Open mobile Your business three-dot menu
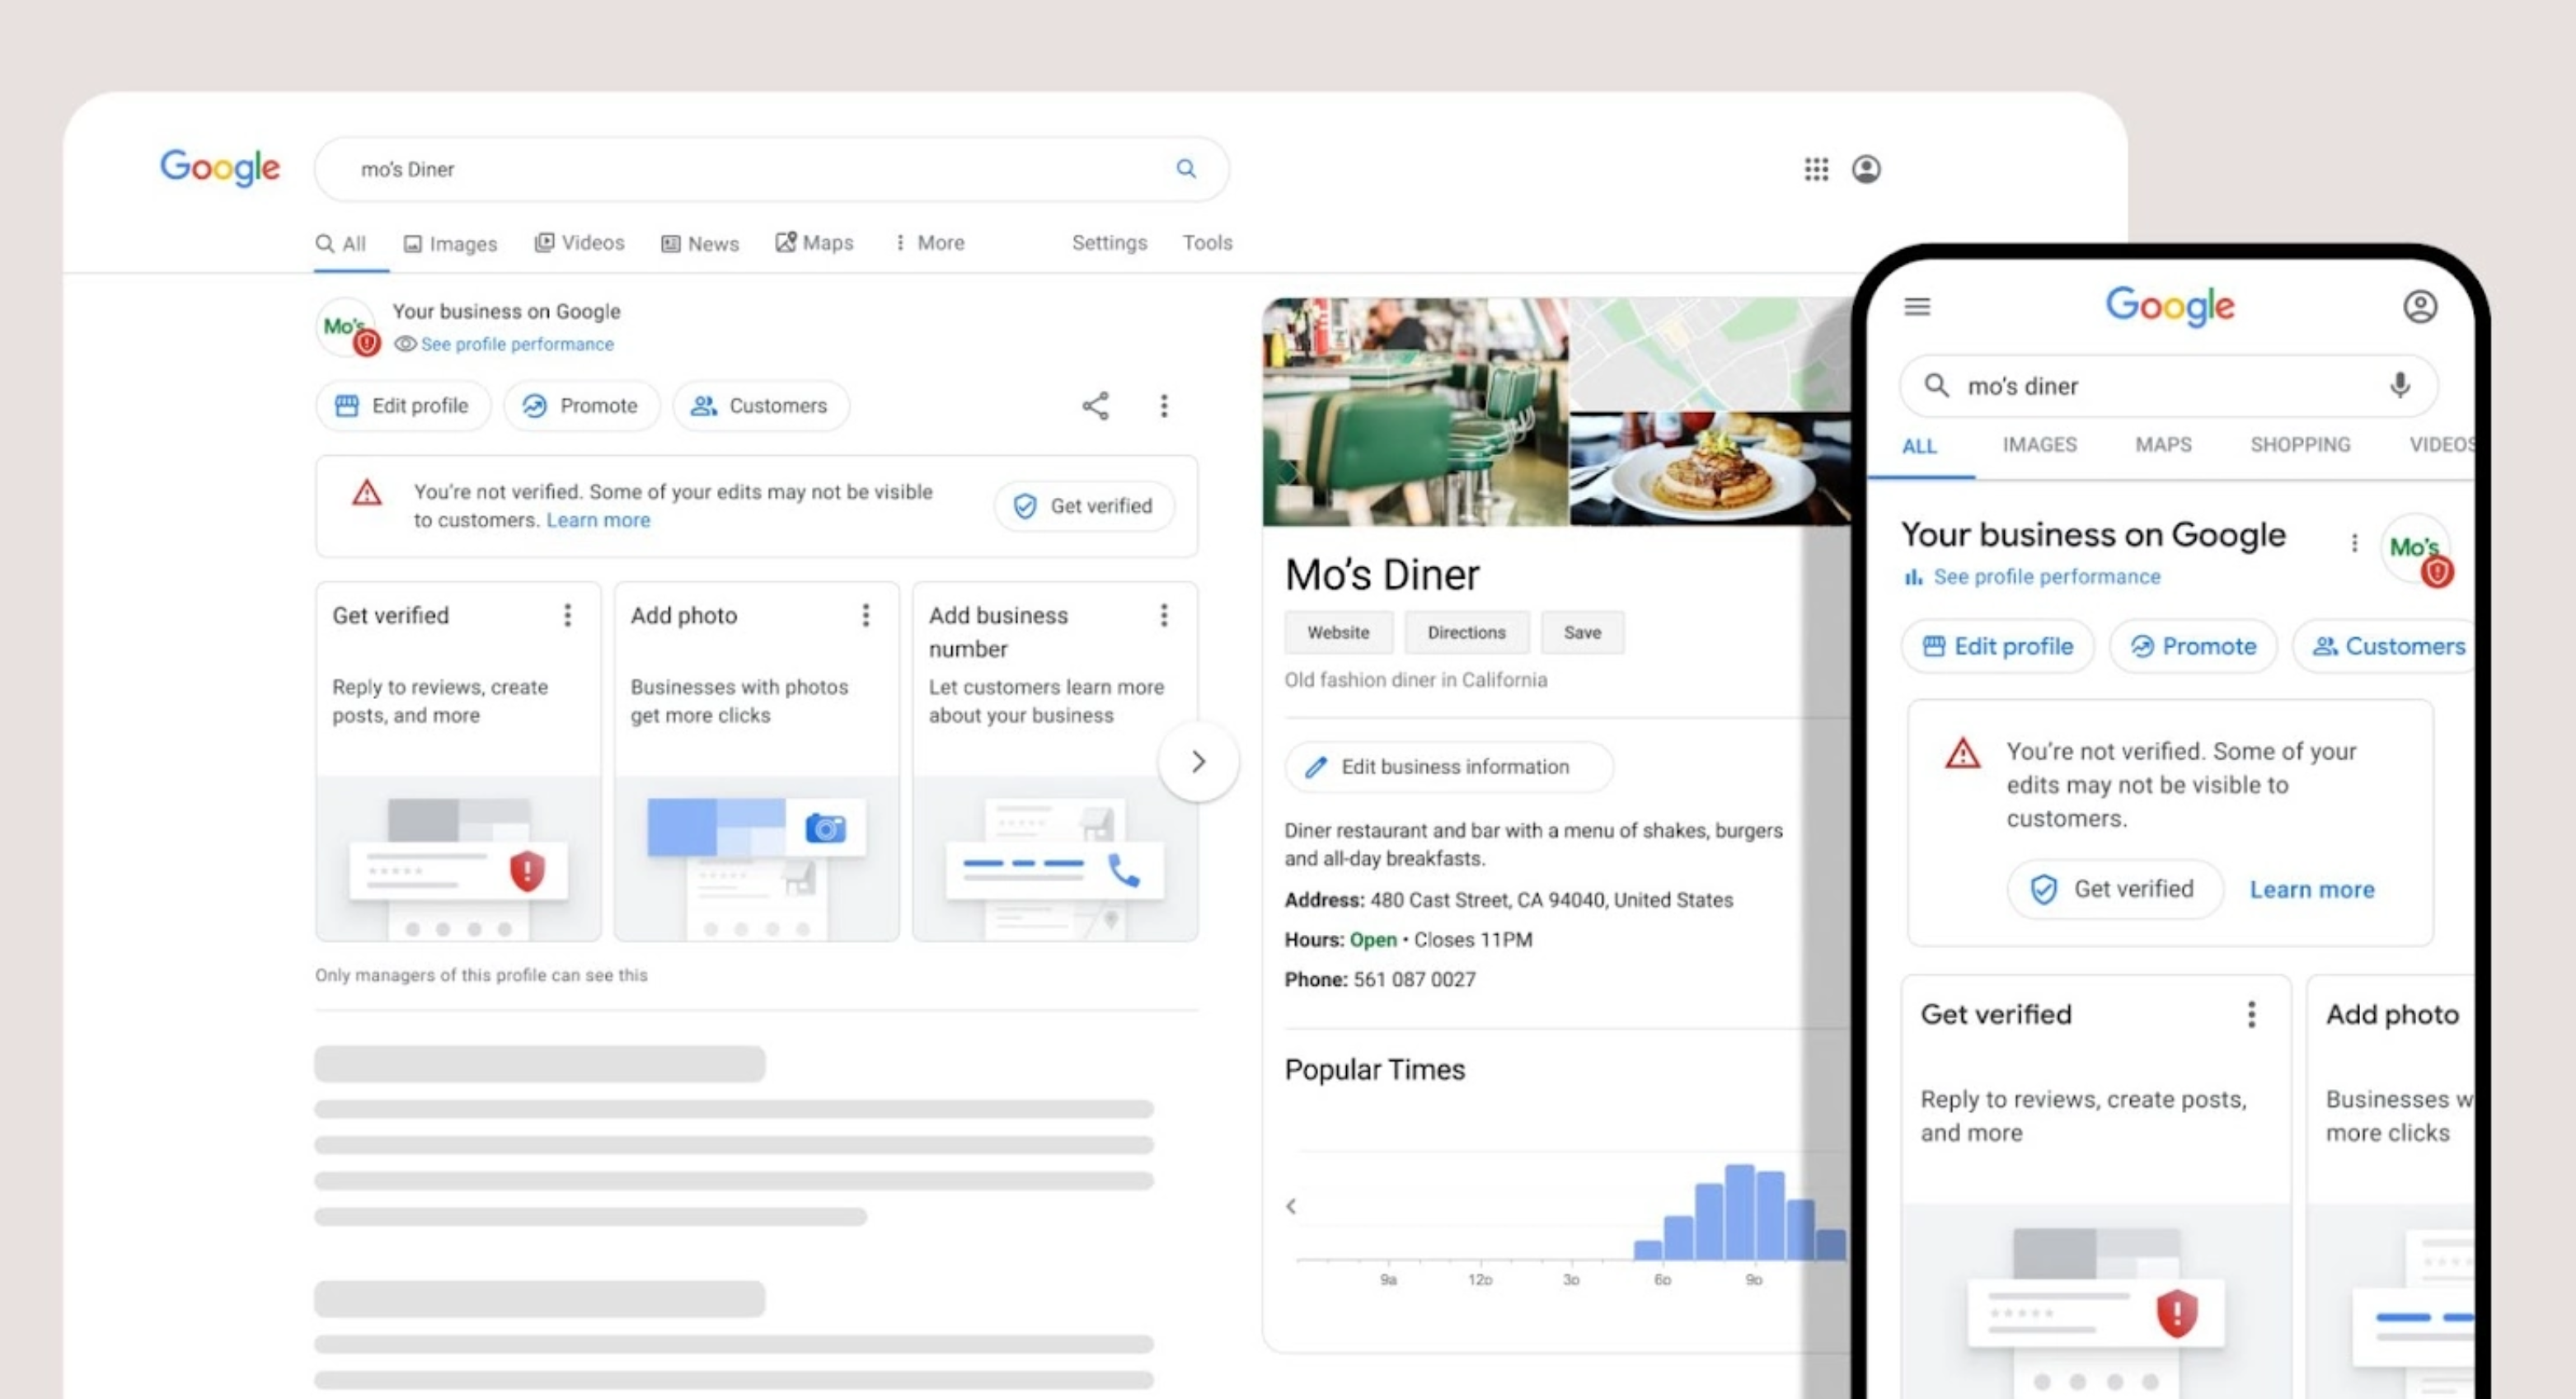This screenshot has height=1399, width=2576. click(x=2354, y=543)
